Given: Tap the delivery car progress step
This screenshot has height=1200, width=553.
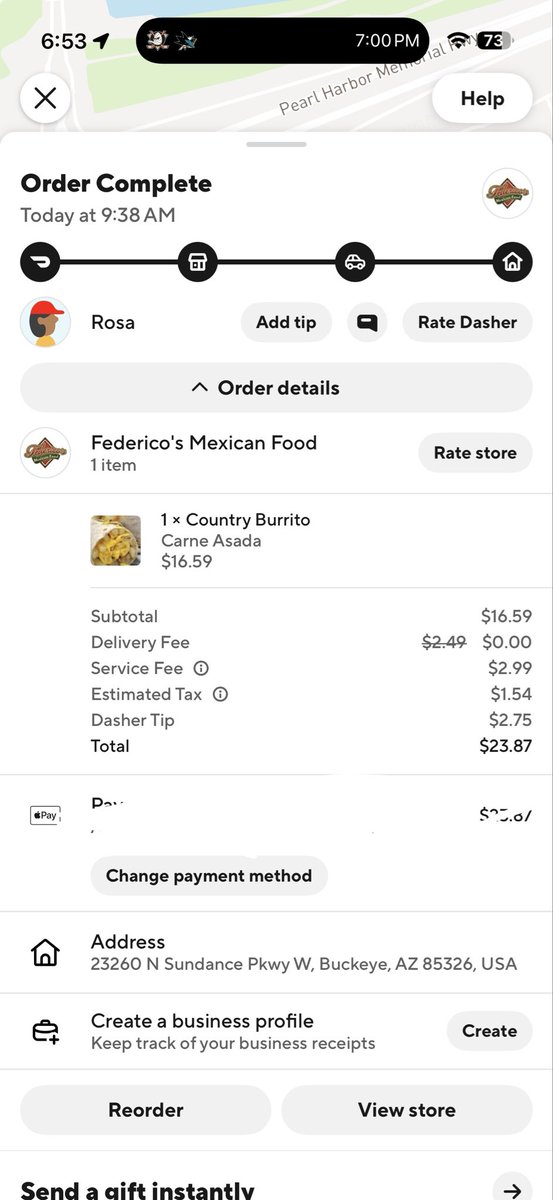Looking at the screenshot, I should (355, 263).
